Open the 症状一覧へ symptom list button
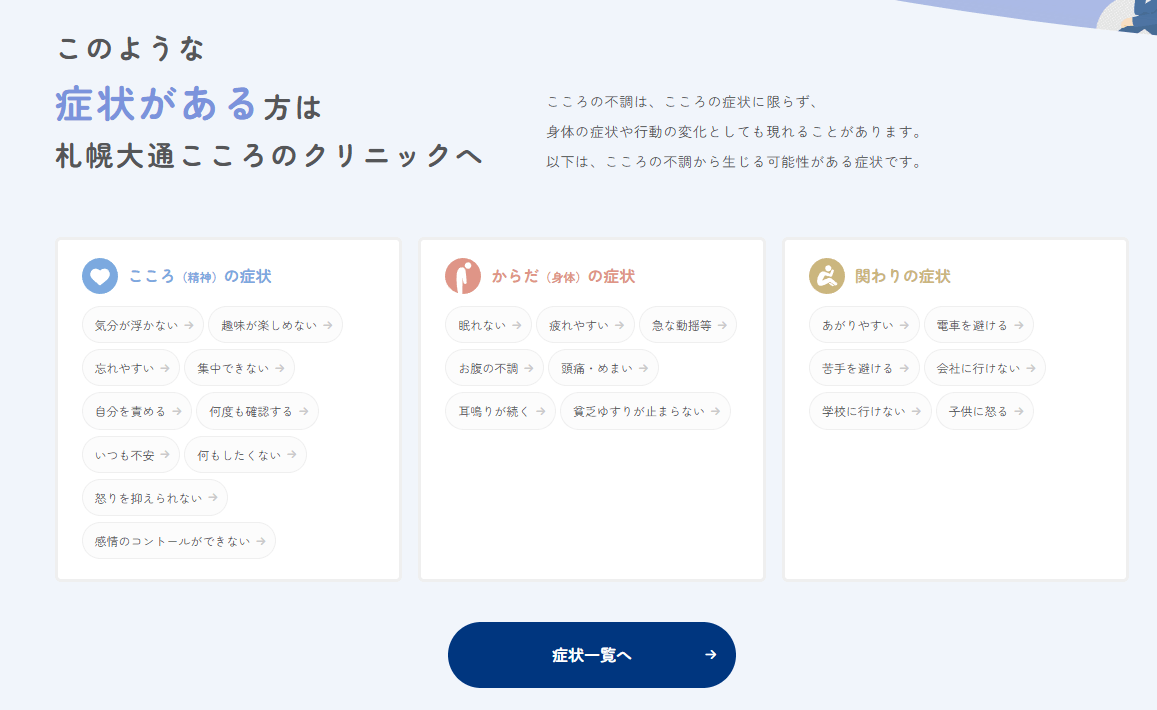This screenshot has width=1157, height=710. click(x=591, y=655)
